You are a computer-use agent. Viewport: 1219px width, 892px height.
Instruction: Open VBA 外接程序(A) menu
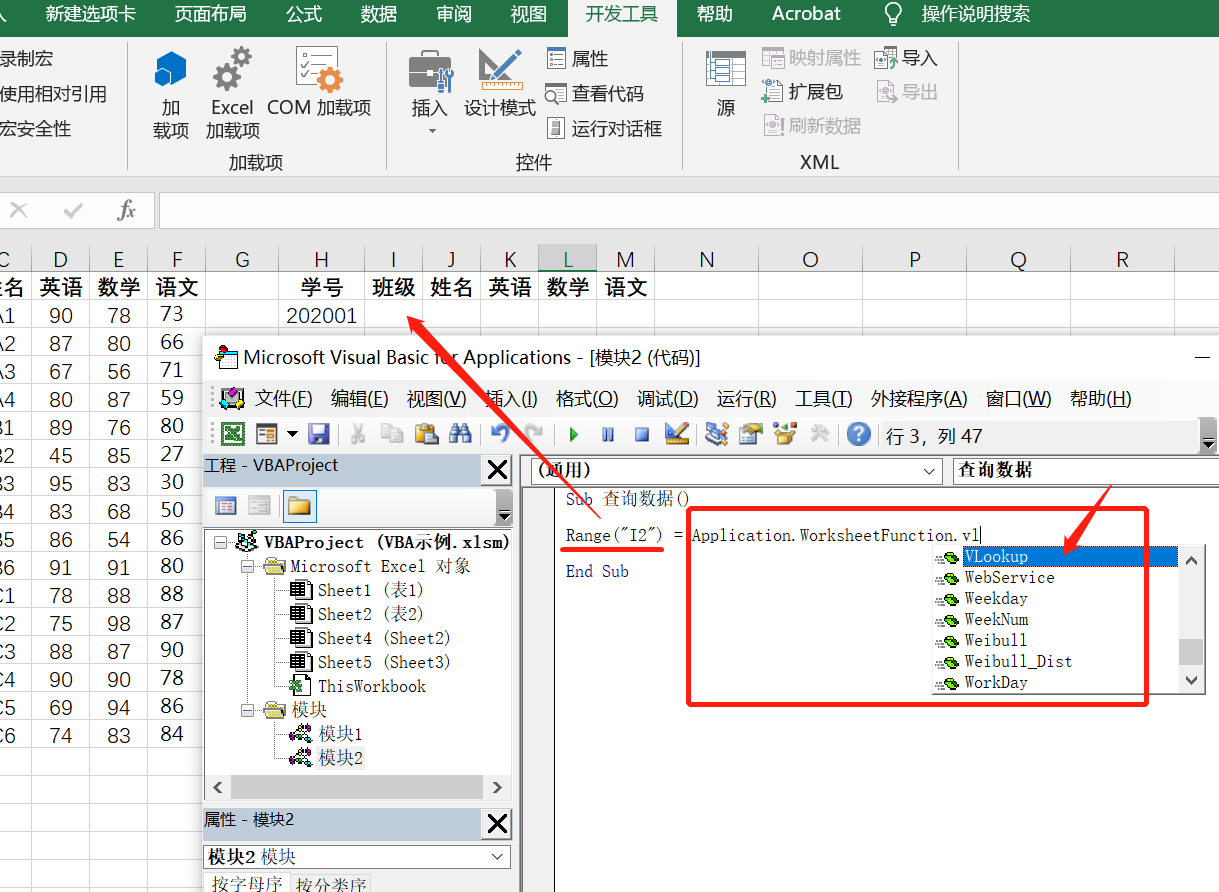pyautogui.click(x=918, y=399)
